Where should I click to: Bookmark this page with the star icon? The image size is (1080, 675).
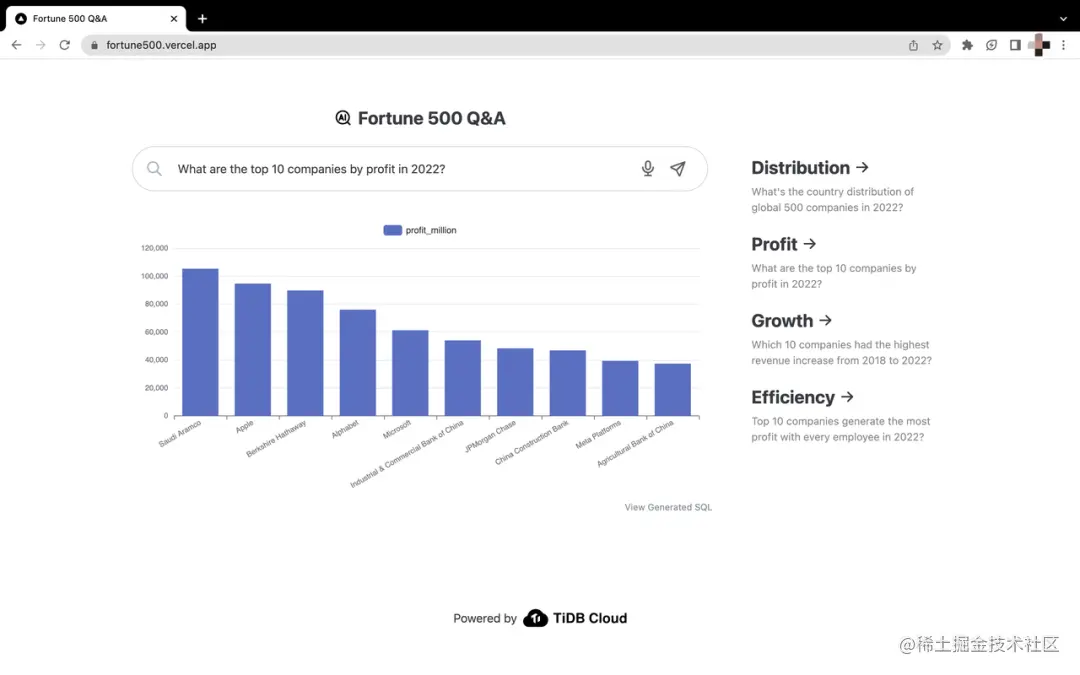pos(937,45)
